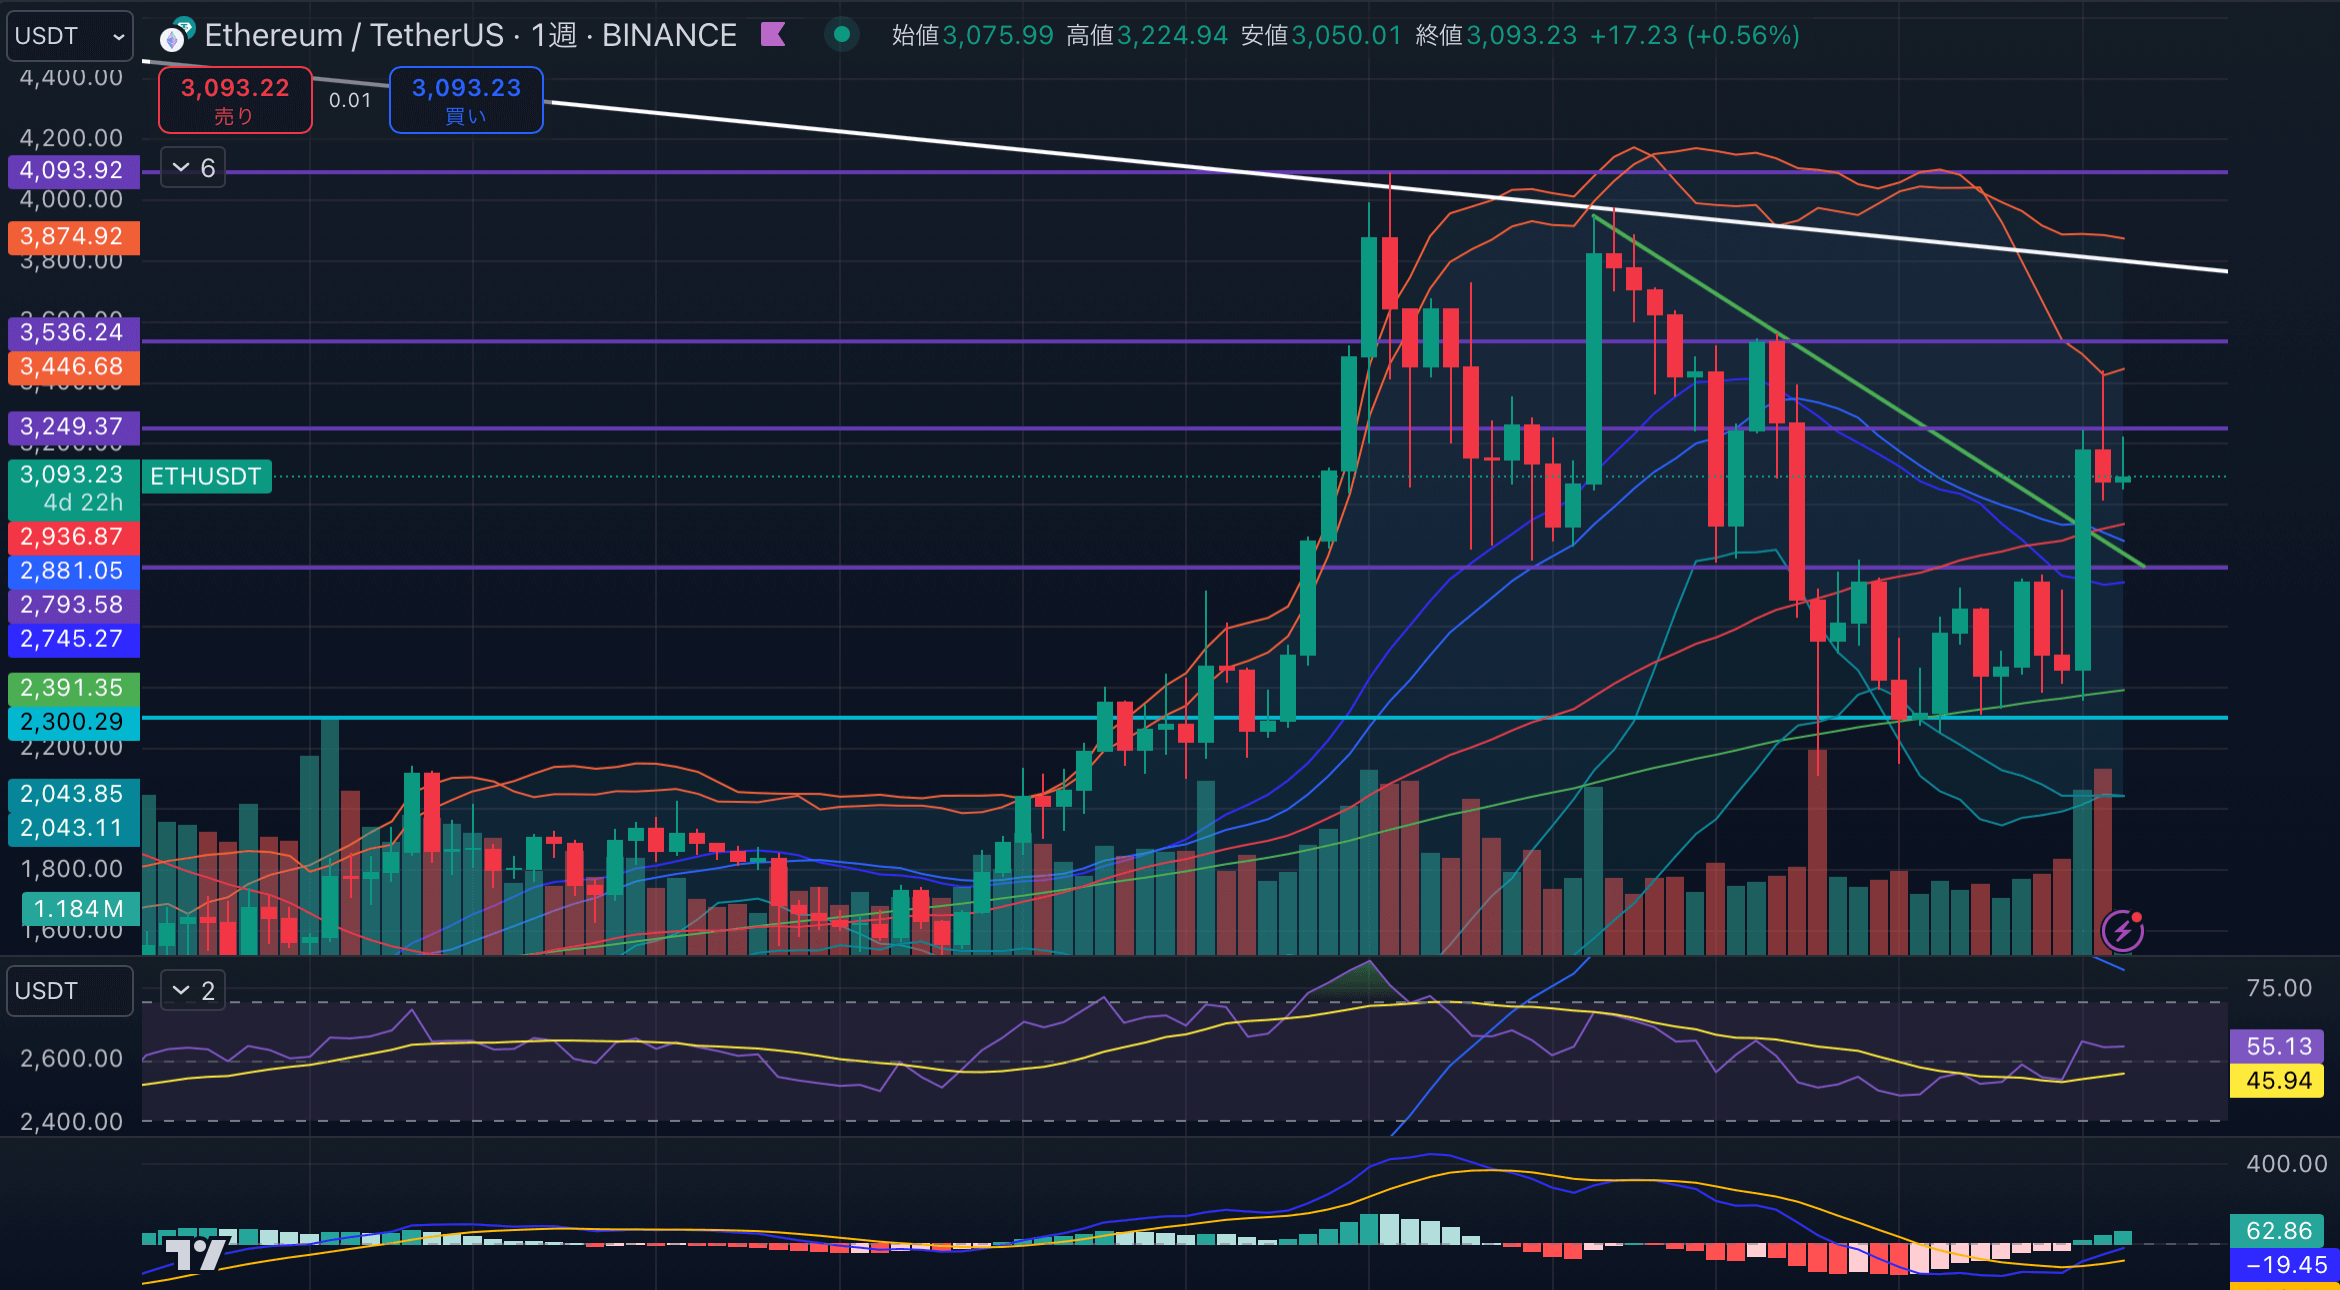Select the 2,793.58 purple price label
Viewport: 2340px width, 1290px height.
pos(73,605)
